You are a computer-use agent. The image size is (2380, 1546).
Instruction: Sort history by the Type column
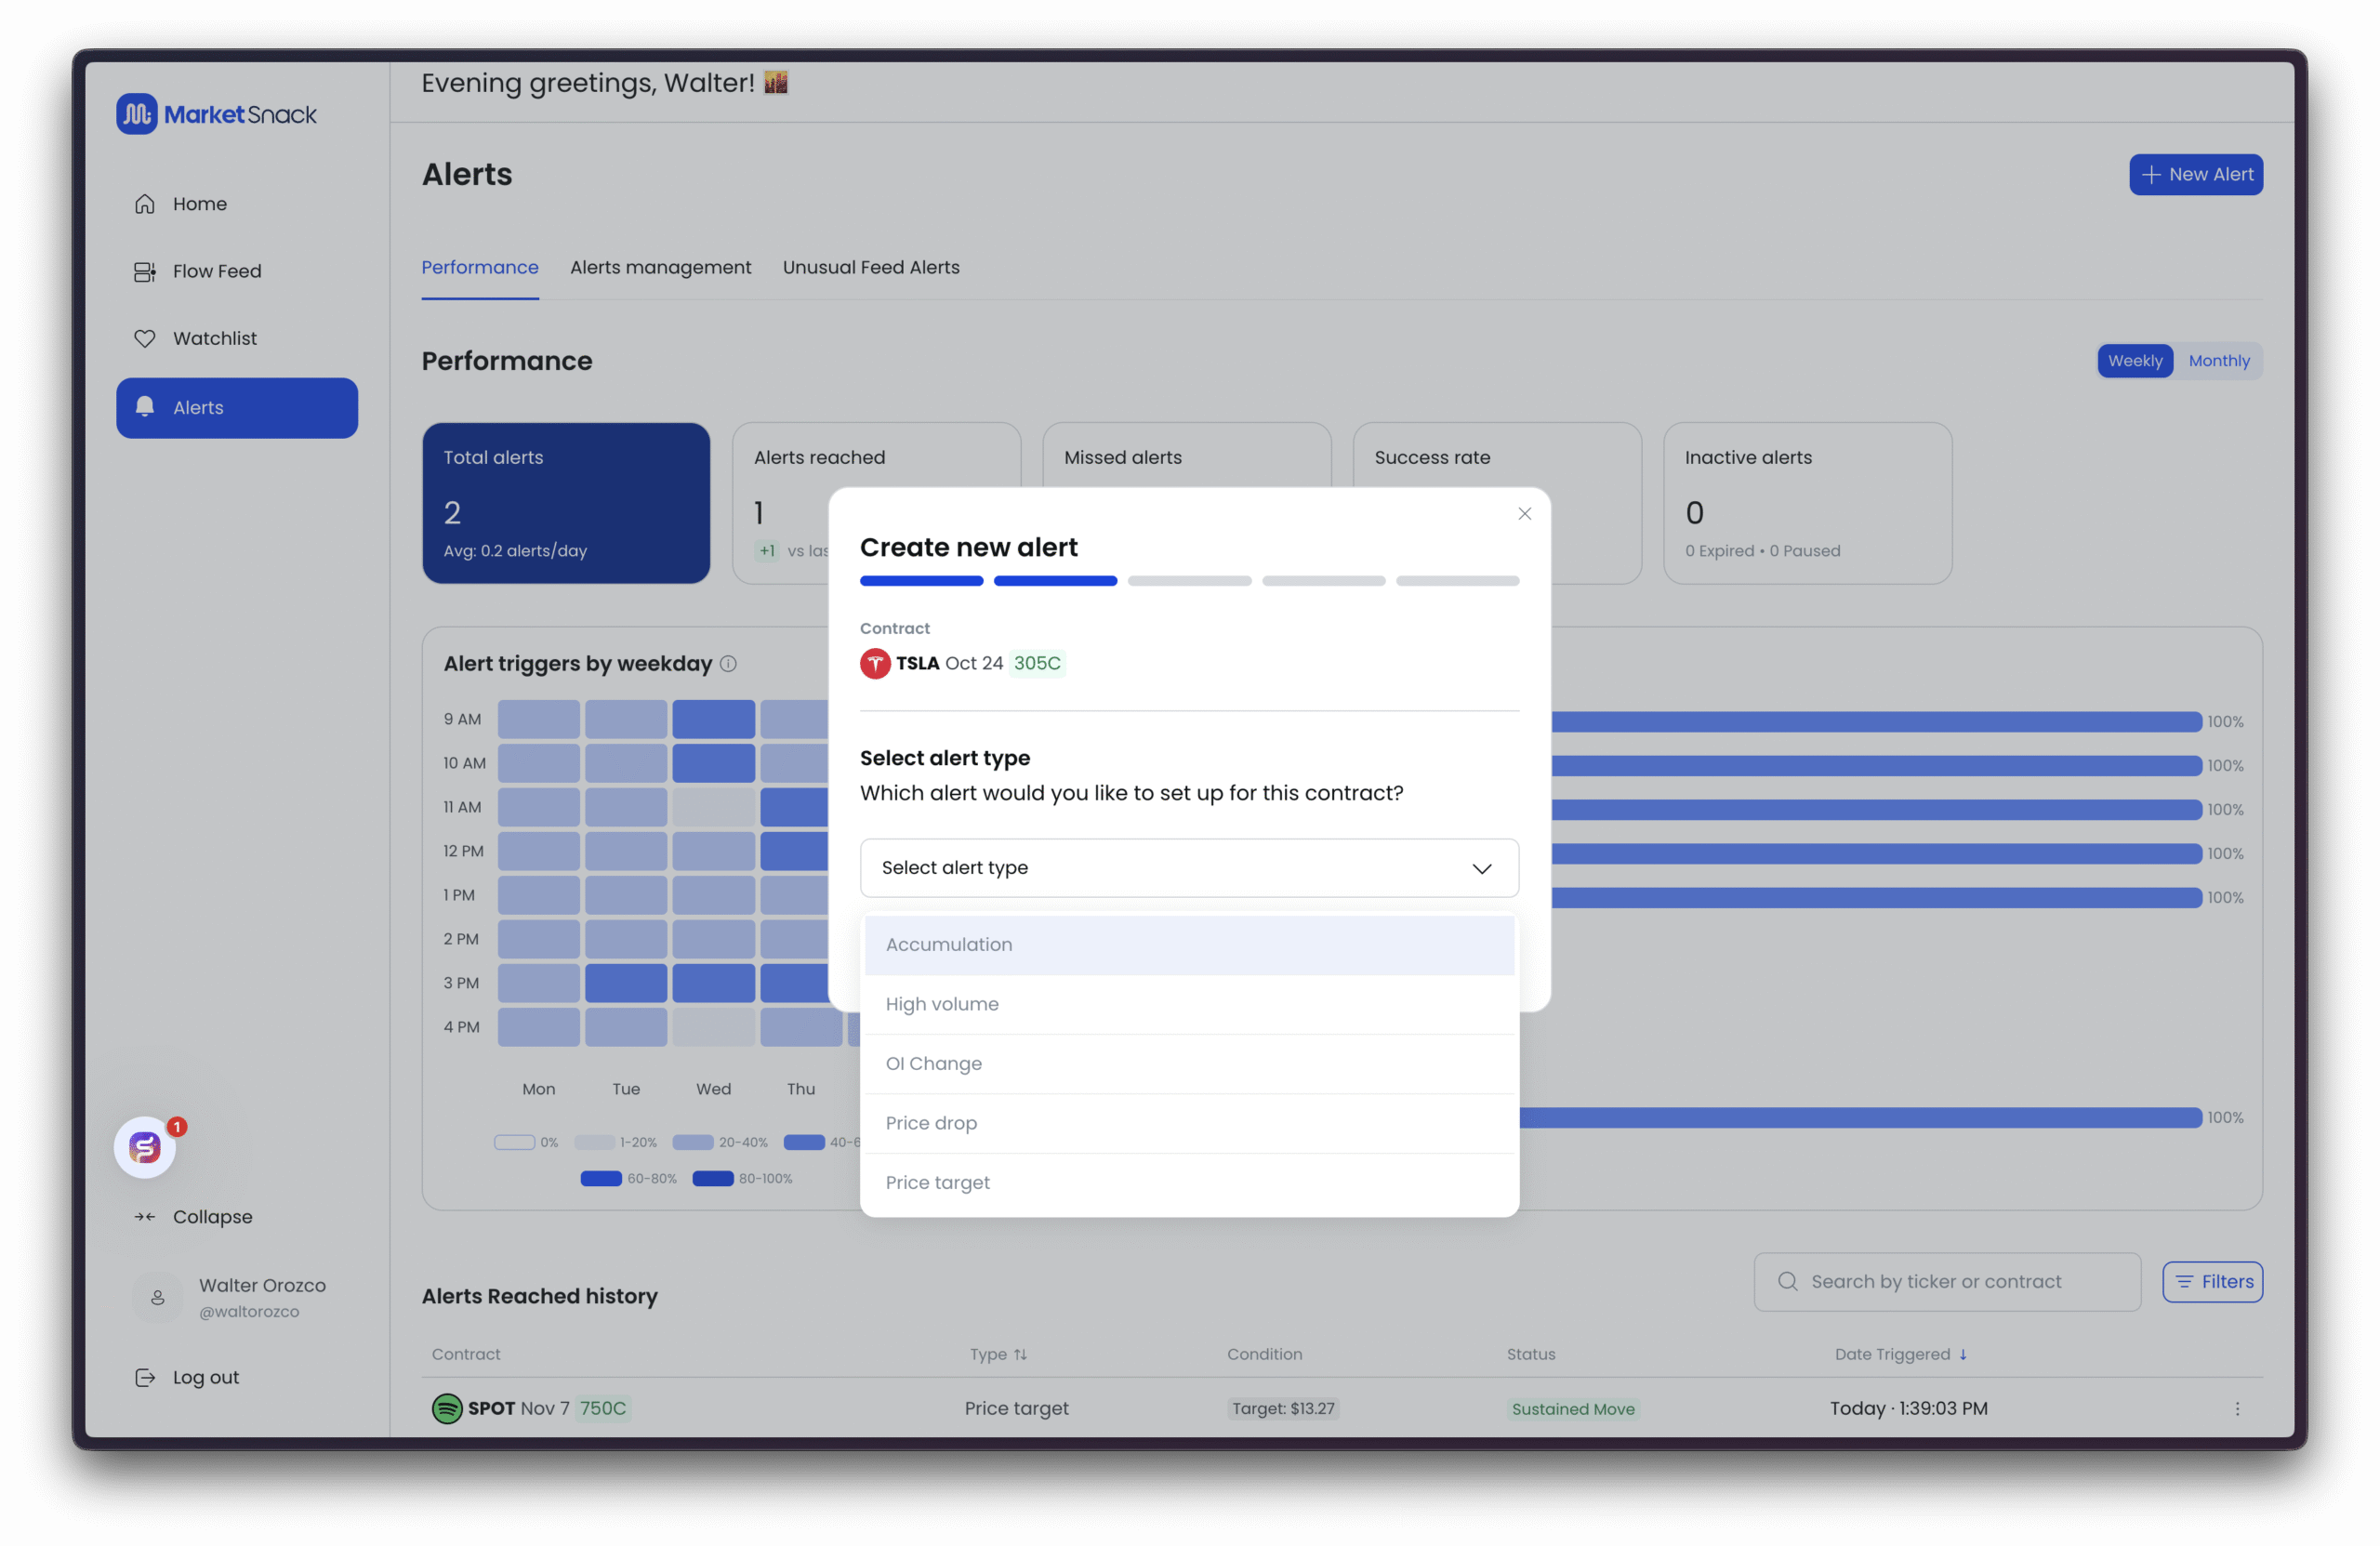coord(998,1354)
